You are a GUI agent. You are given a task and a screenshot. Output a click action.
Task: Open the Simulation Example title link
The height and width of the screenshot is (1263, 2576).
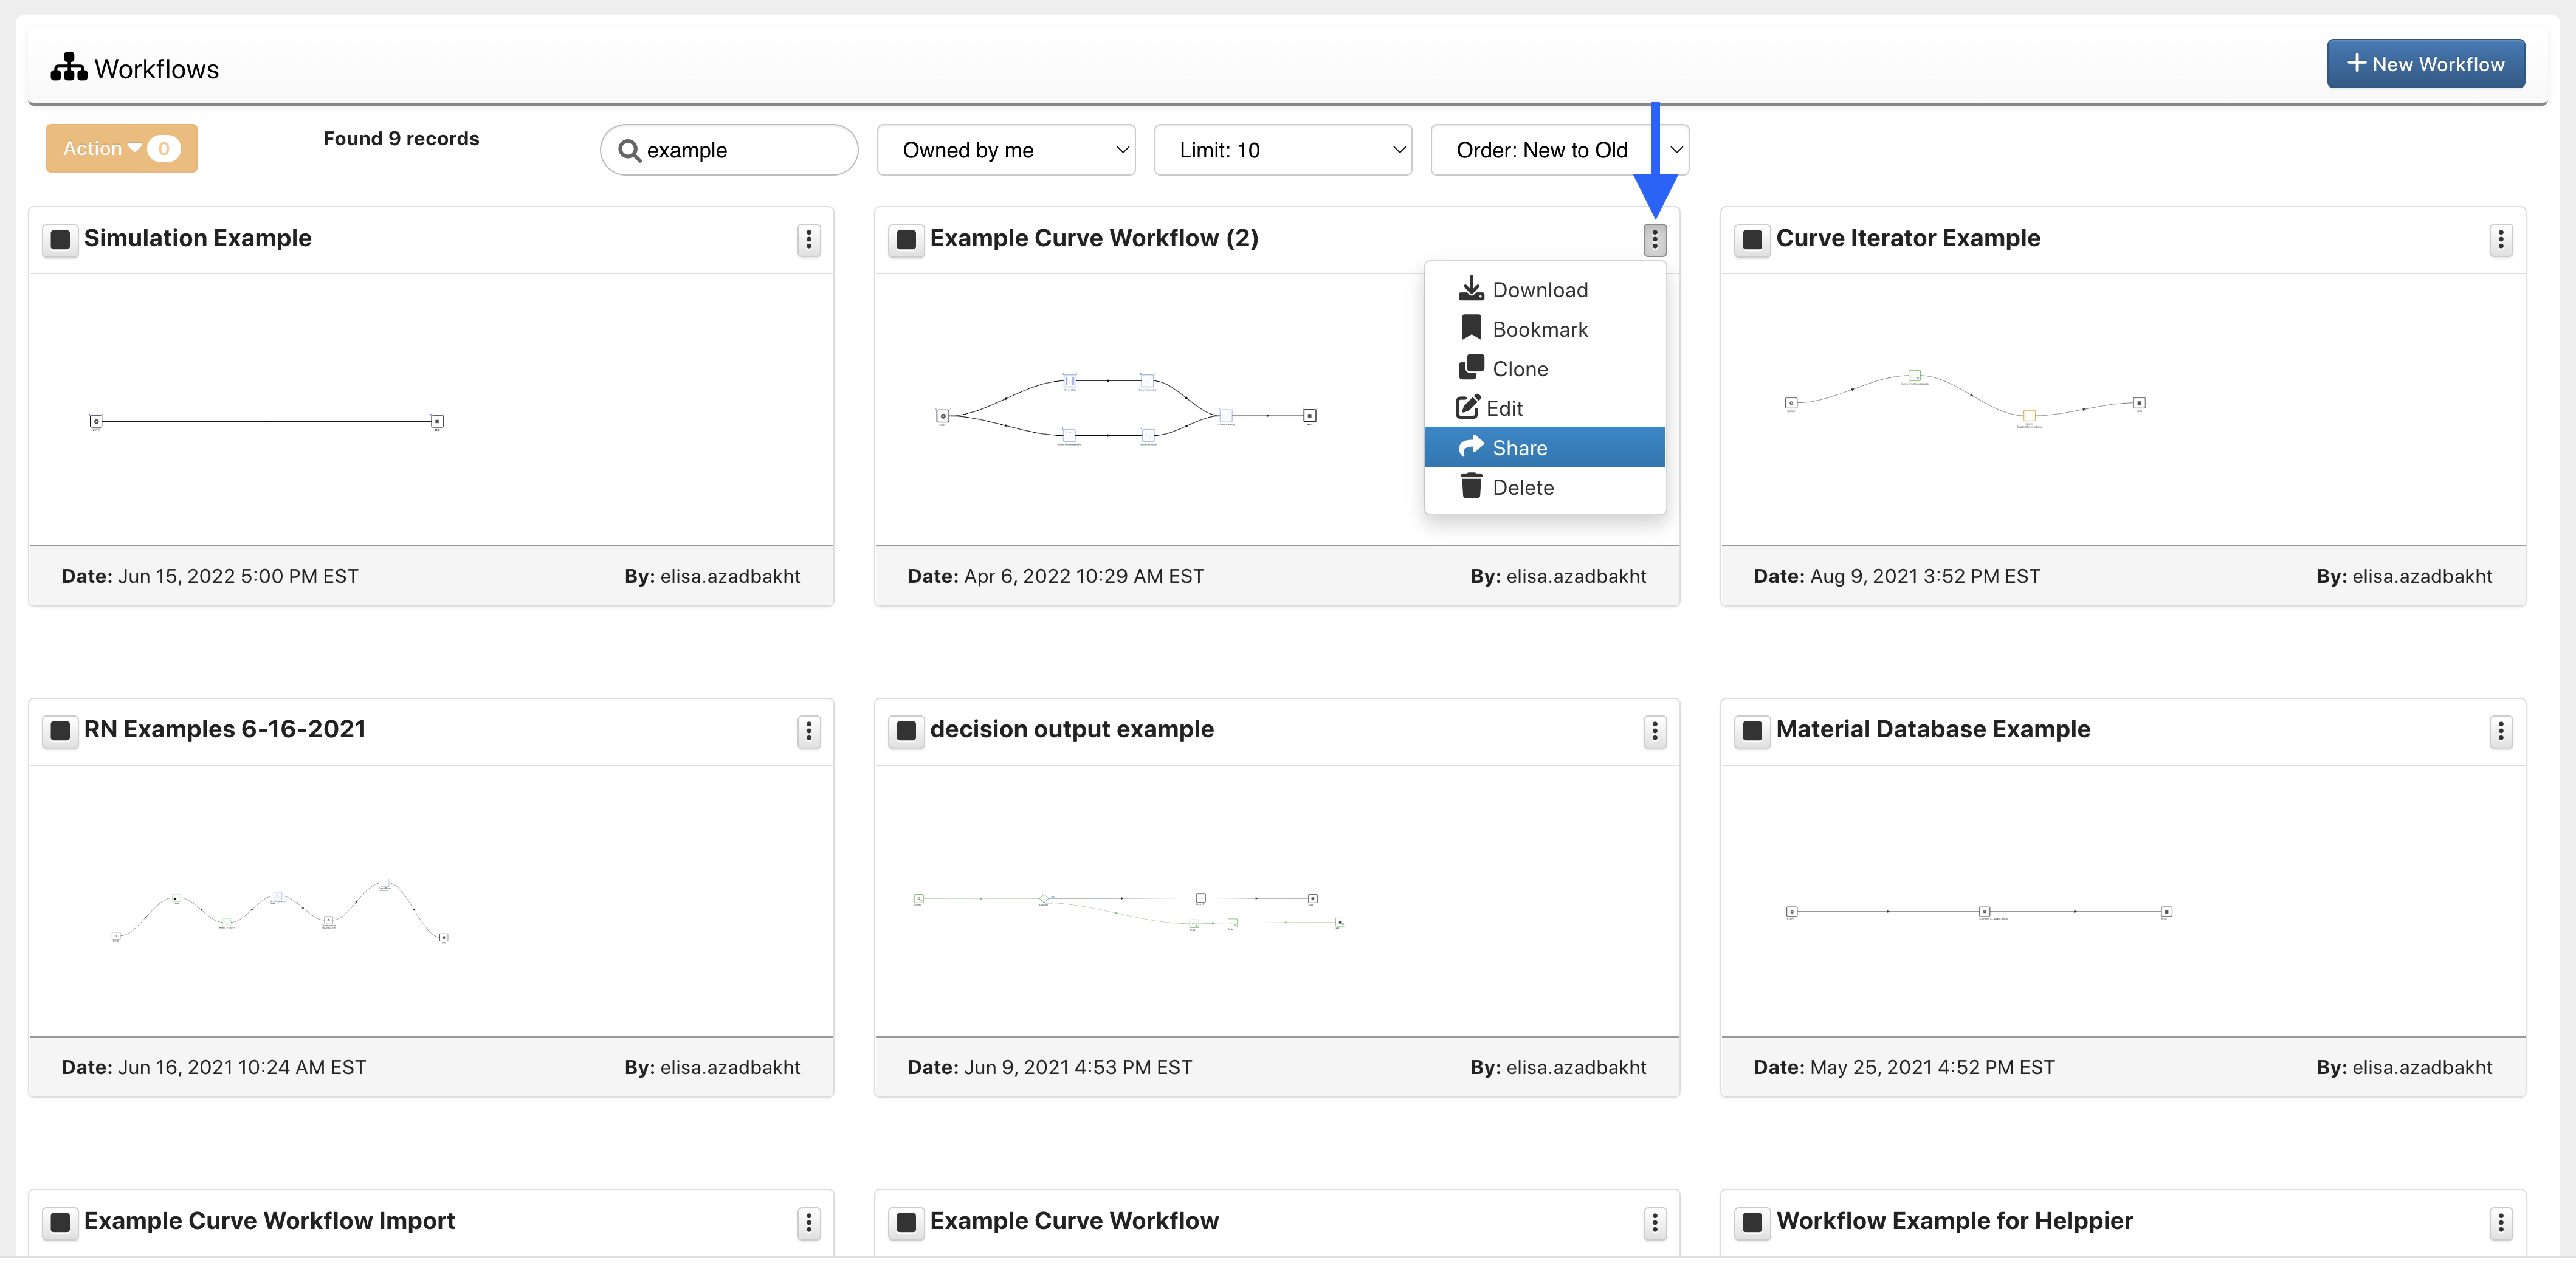click(x=198, y=238)
